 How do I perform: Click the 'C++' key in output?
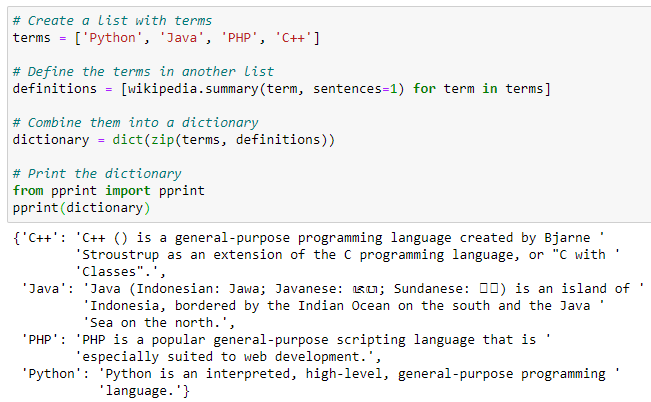(40, 238)
